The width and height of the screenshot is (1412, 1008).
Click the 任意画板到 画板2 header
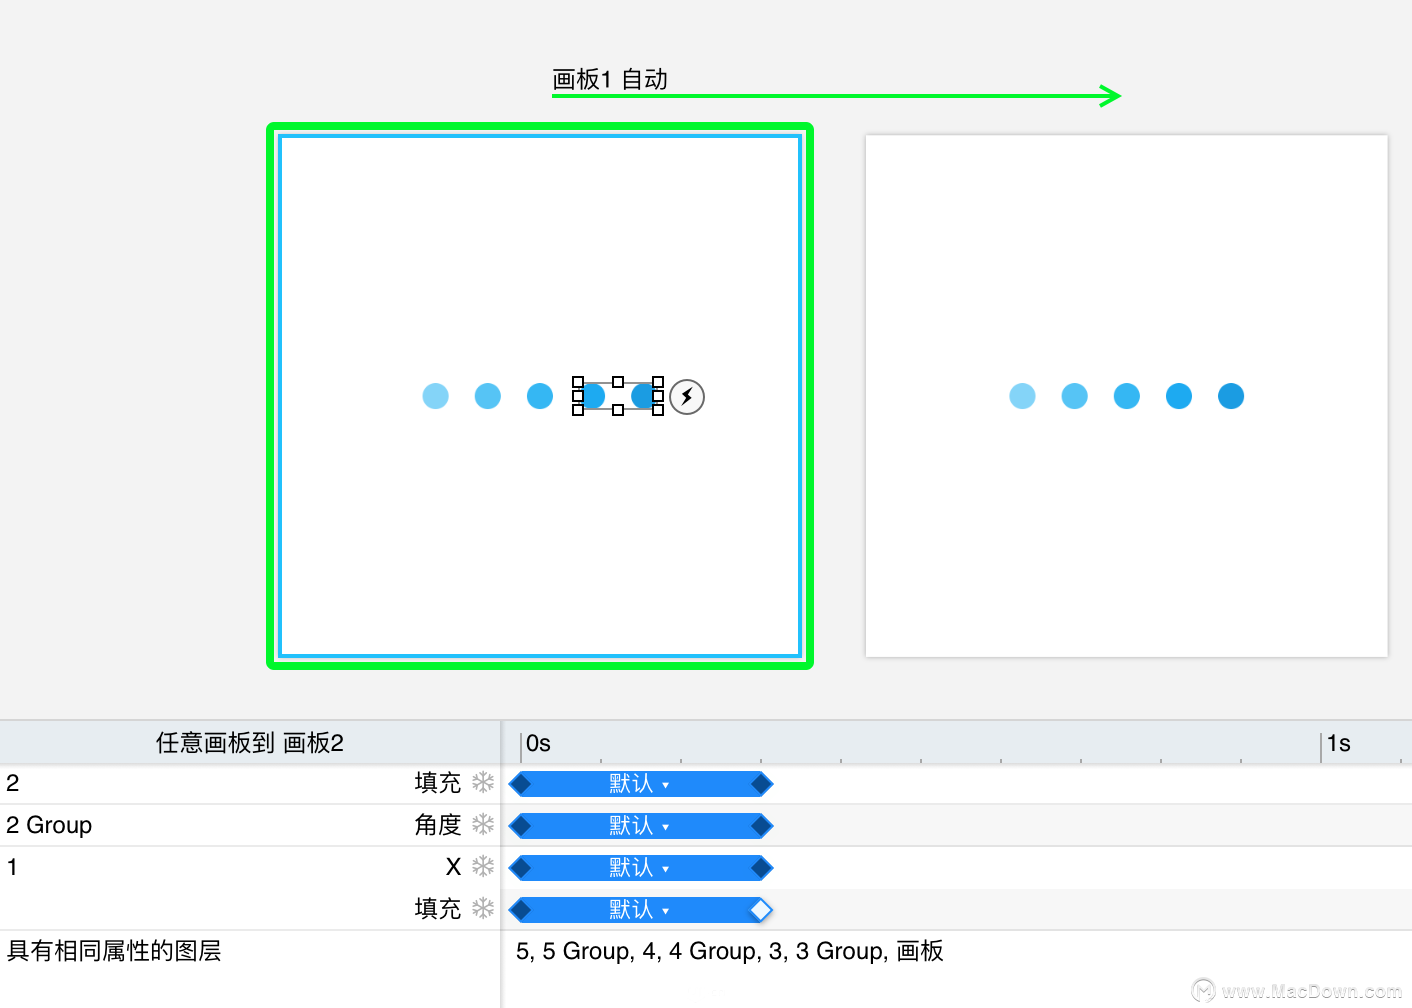tap(250, 743)
